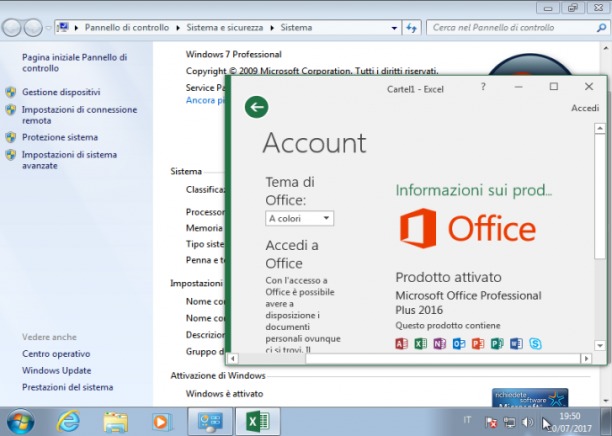Open Pagina iniziale Pannello di controllo link
This screenshot has height=436, width=612.
click(x=75, y=62)
